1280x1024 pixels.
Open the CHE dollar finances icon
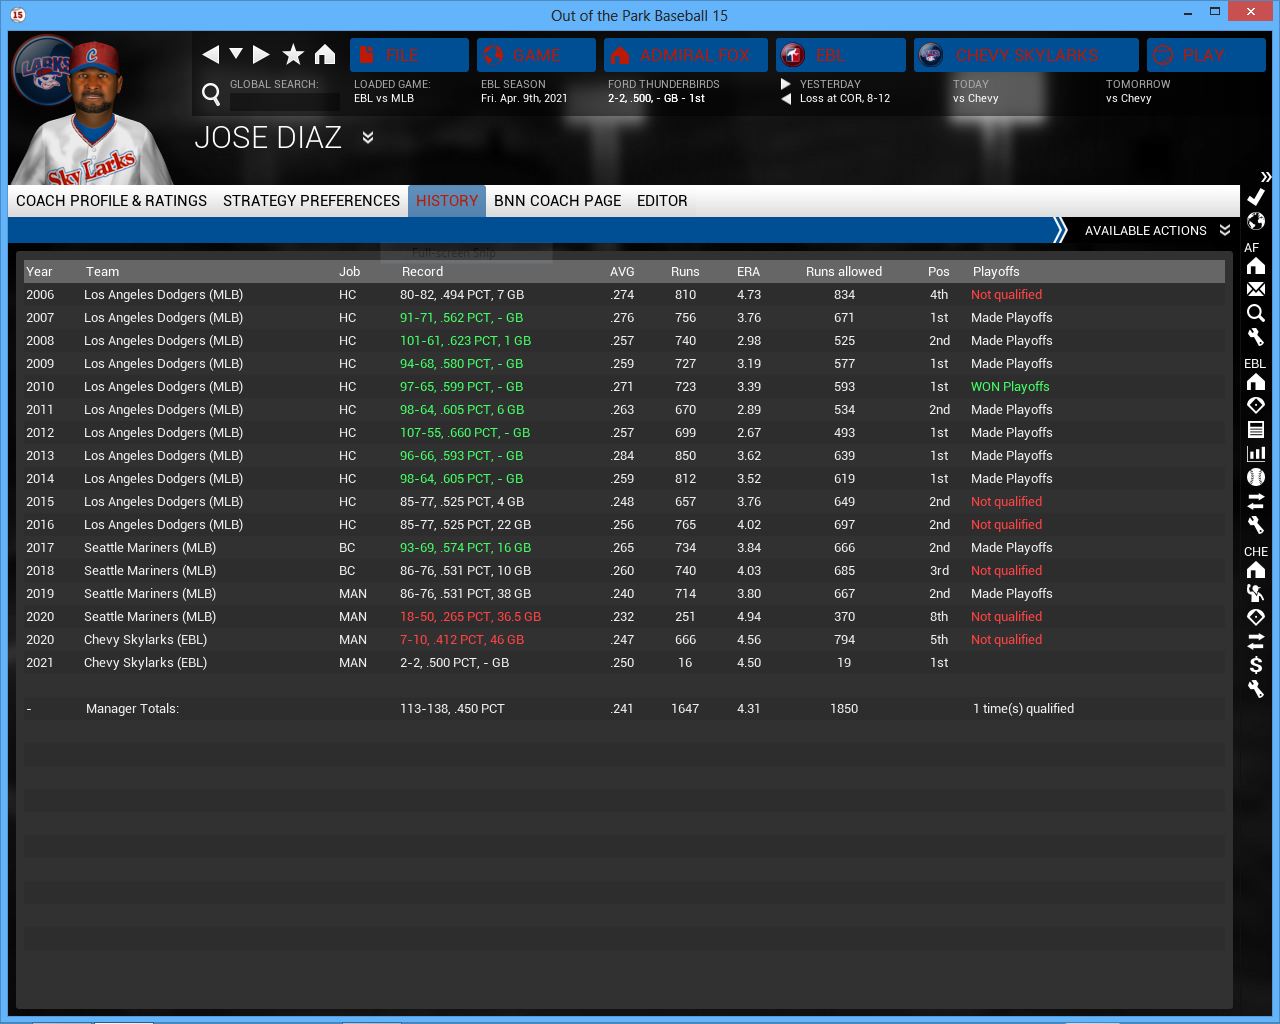coord(1256,665)
